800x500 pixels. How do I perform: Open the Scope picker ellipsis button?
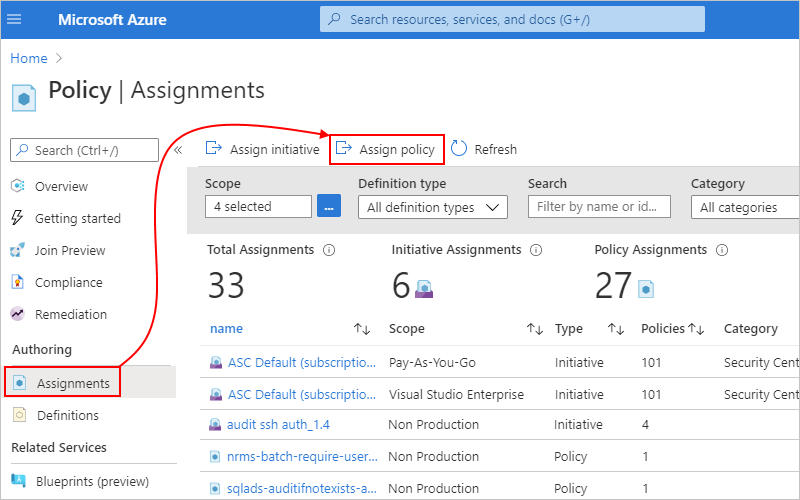pos(329,207)
